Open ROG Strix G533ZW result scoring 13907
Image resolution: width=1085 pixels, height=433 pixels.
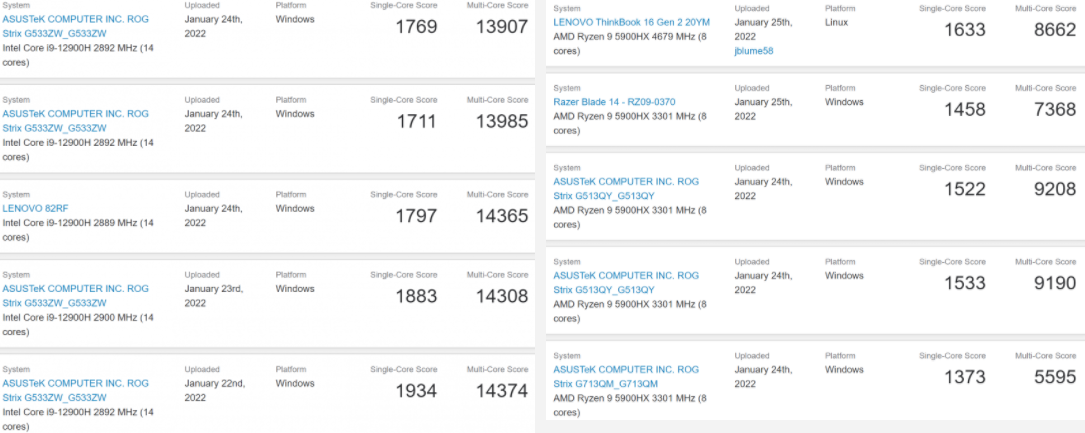coord(75,26)
